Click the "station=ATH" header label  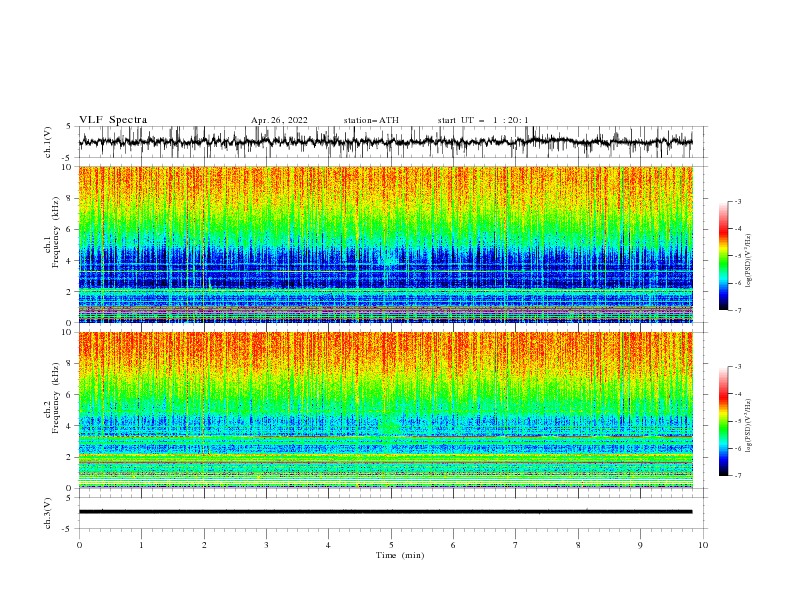[x=371, y=120]
